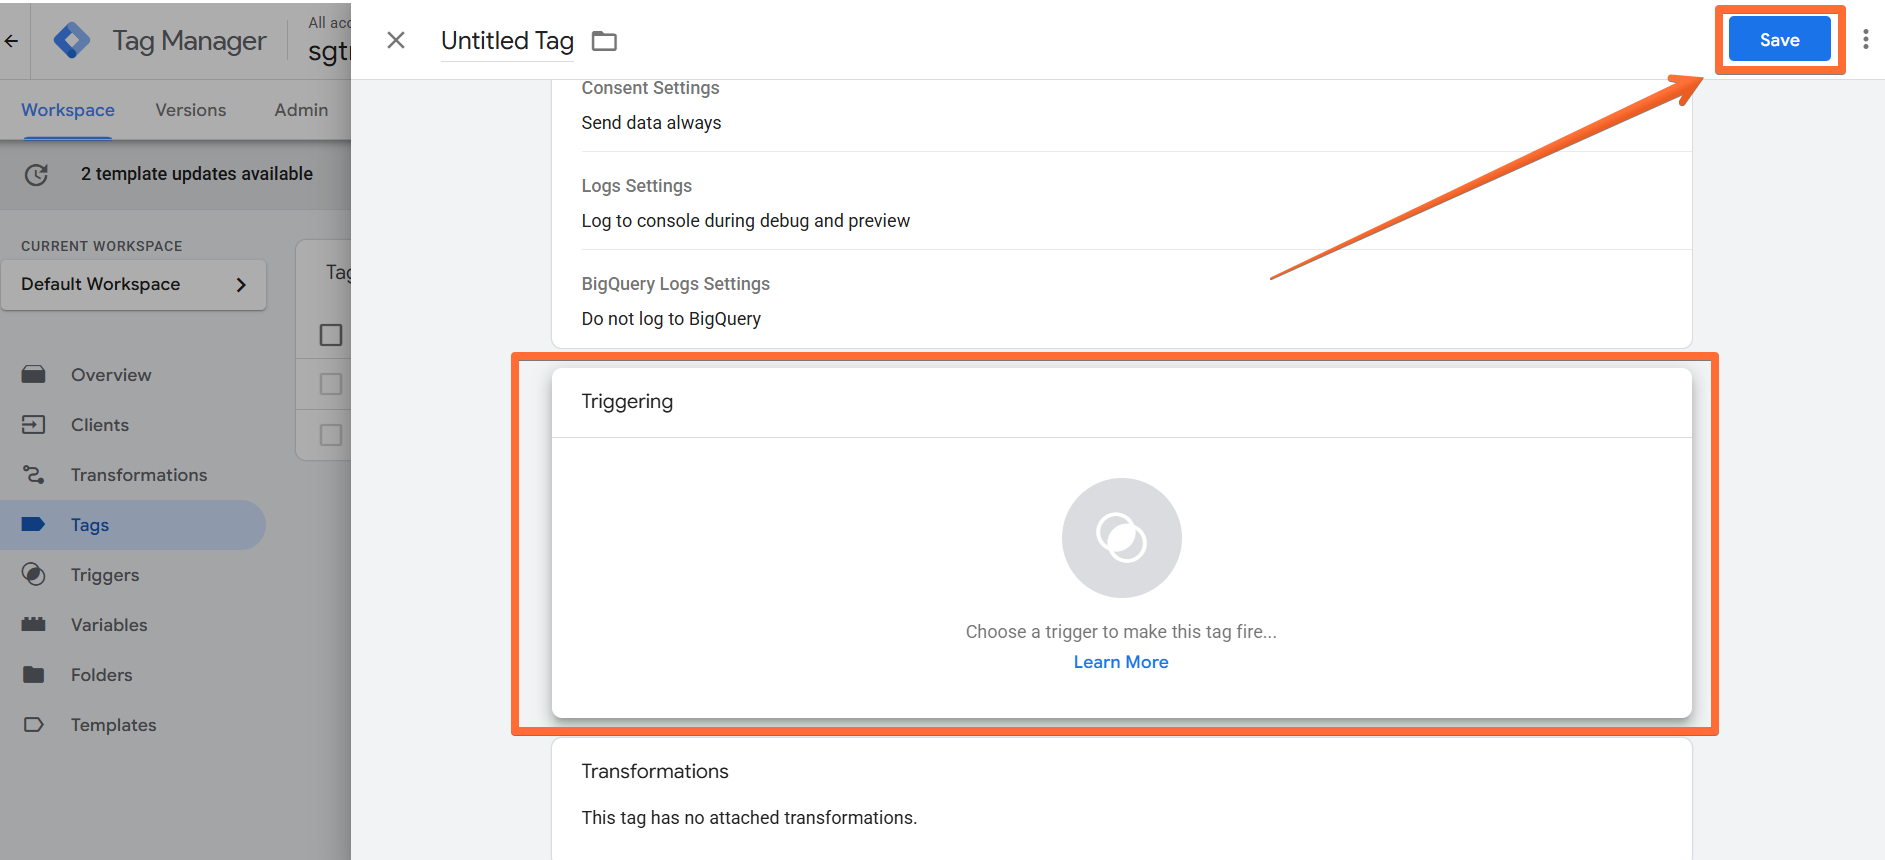Click the Clients arrow-box icon
This screenshot has height=860, width=1885.
pos(33,424)
